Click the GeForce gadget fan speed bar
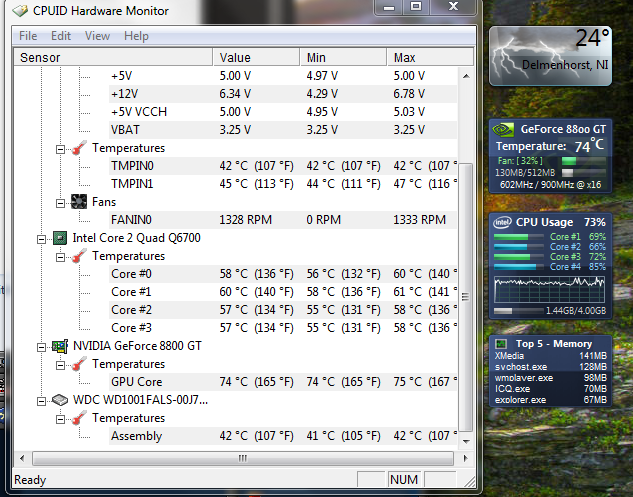The image size is (633, 497). click(x=584, y=161)
